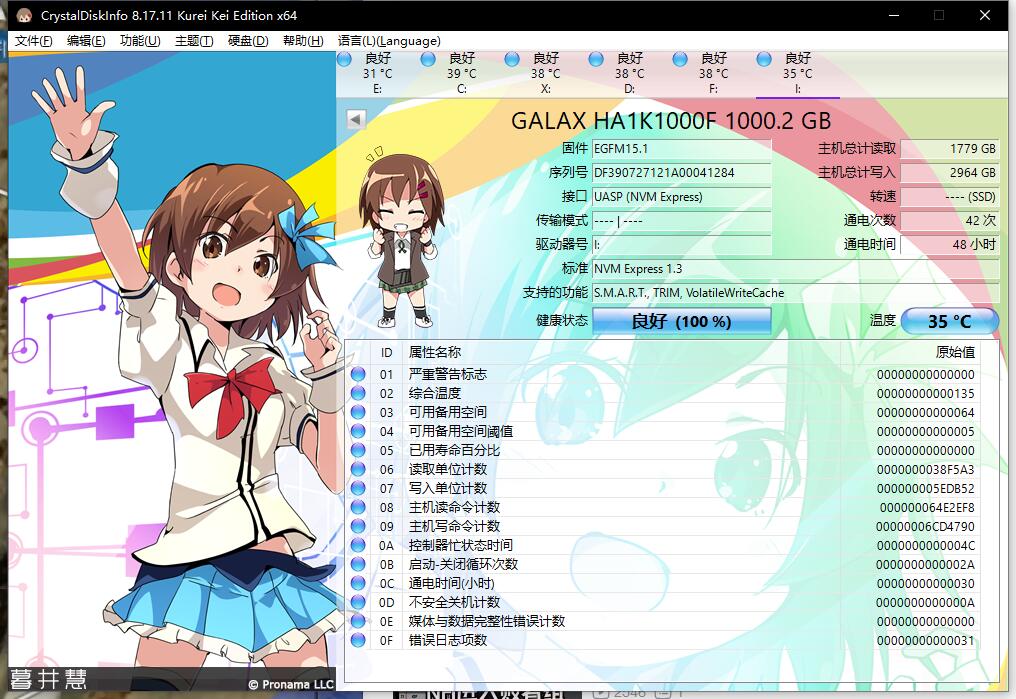Switch to drive X: disk tab

pyautogui.click(x=545, y=73)
